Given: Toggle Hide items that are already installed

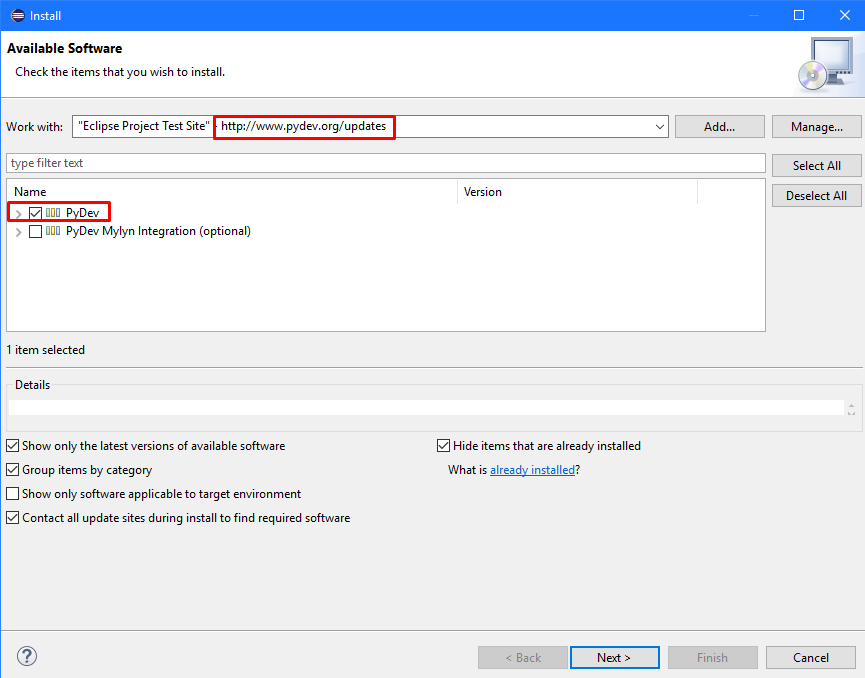Looking at the screenshot, I should click(443, 445).
